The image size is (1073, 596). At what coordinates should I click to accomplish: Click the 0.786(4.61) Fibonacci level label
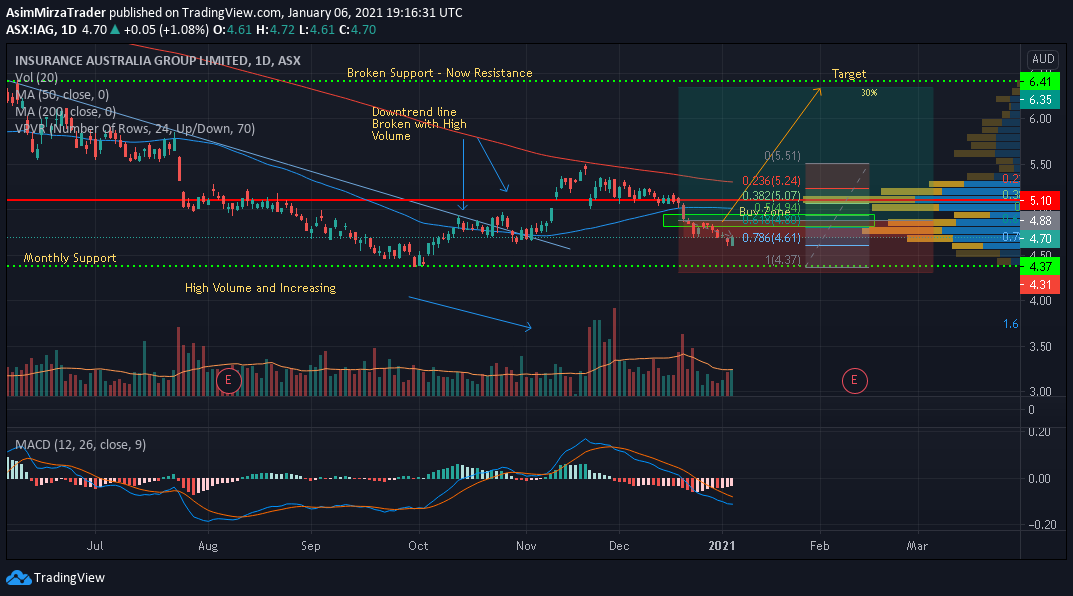(771, 237)
